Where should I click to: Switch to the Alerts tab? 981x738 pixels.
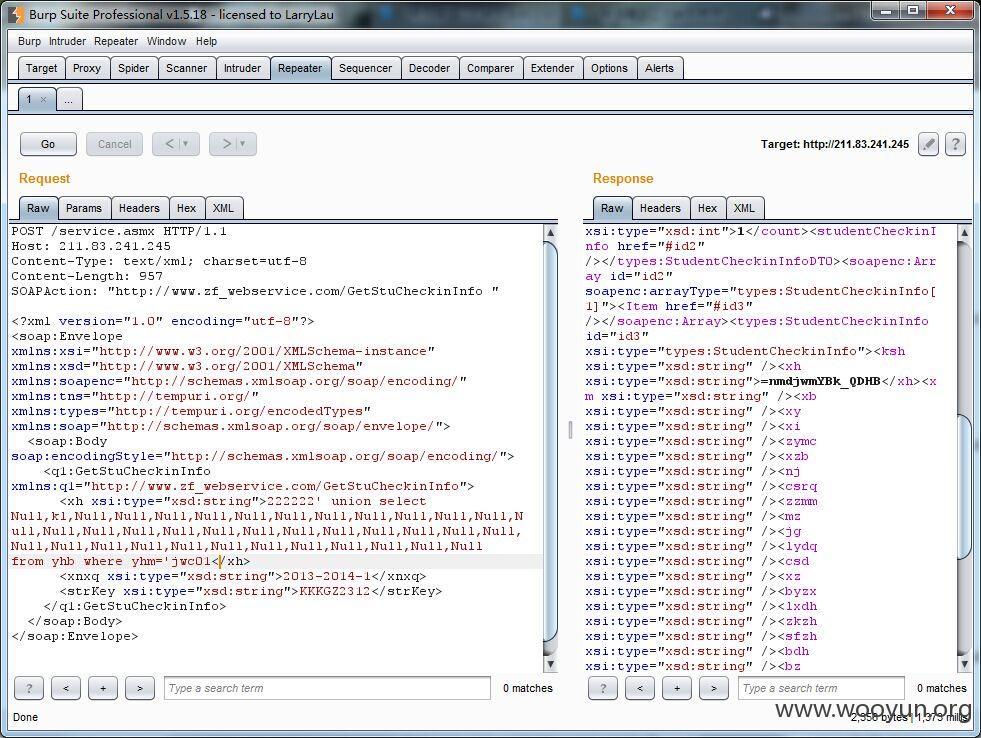[659, 68]
